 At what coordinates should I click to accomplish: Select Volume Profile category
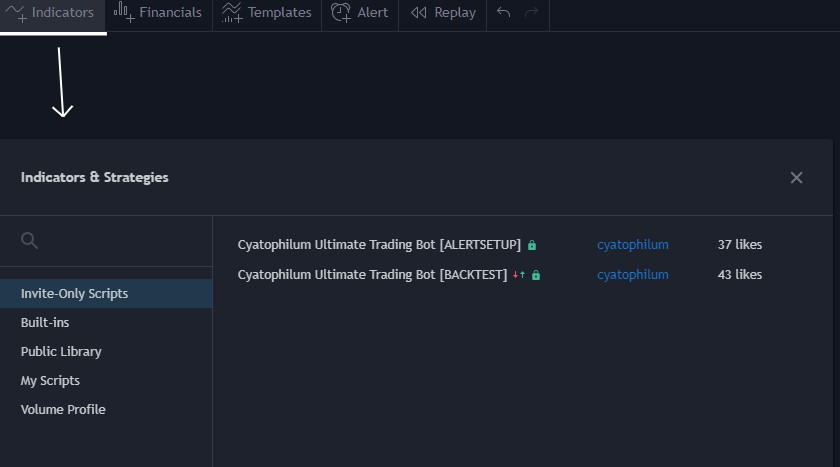pyautogui.click(x=106, y=409)
